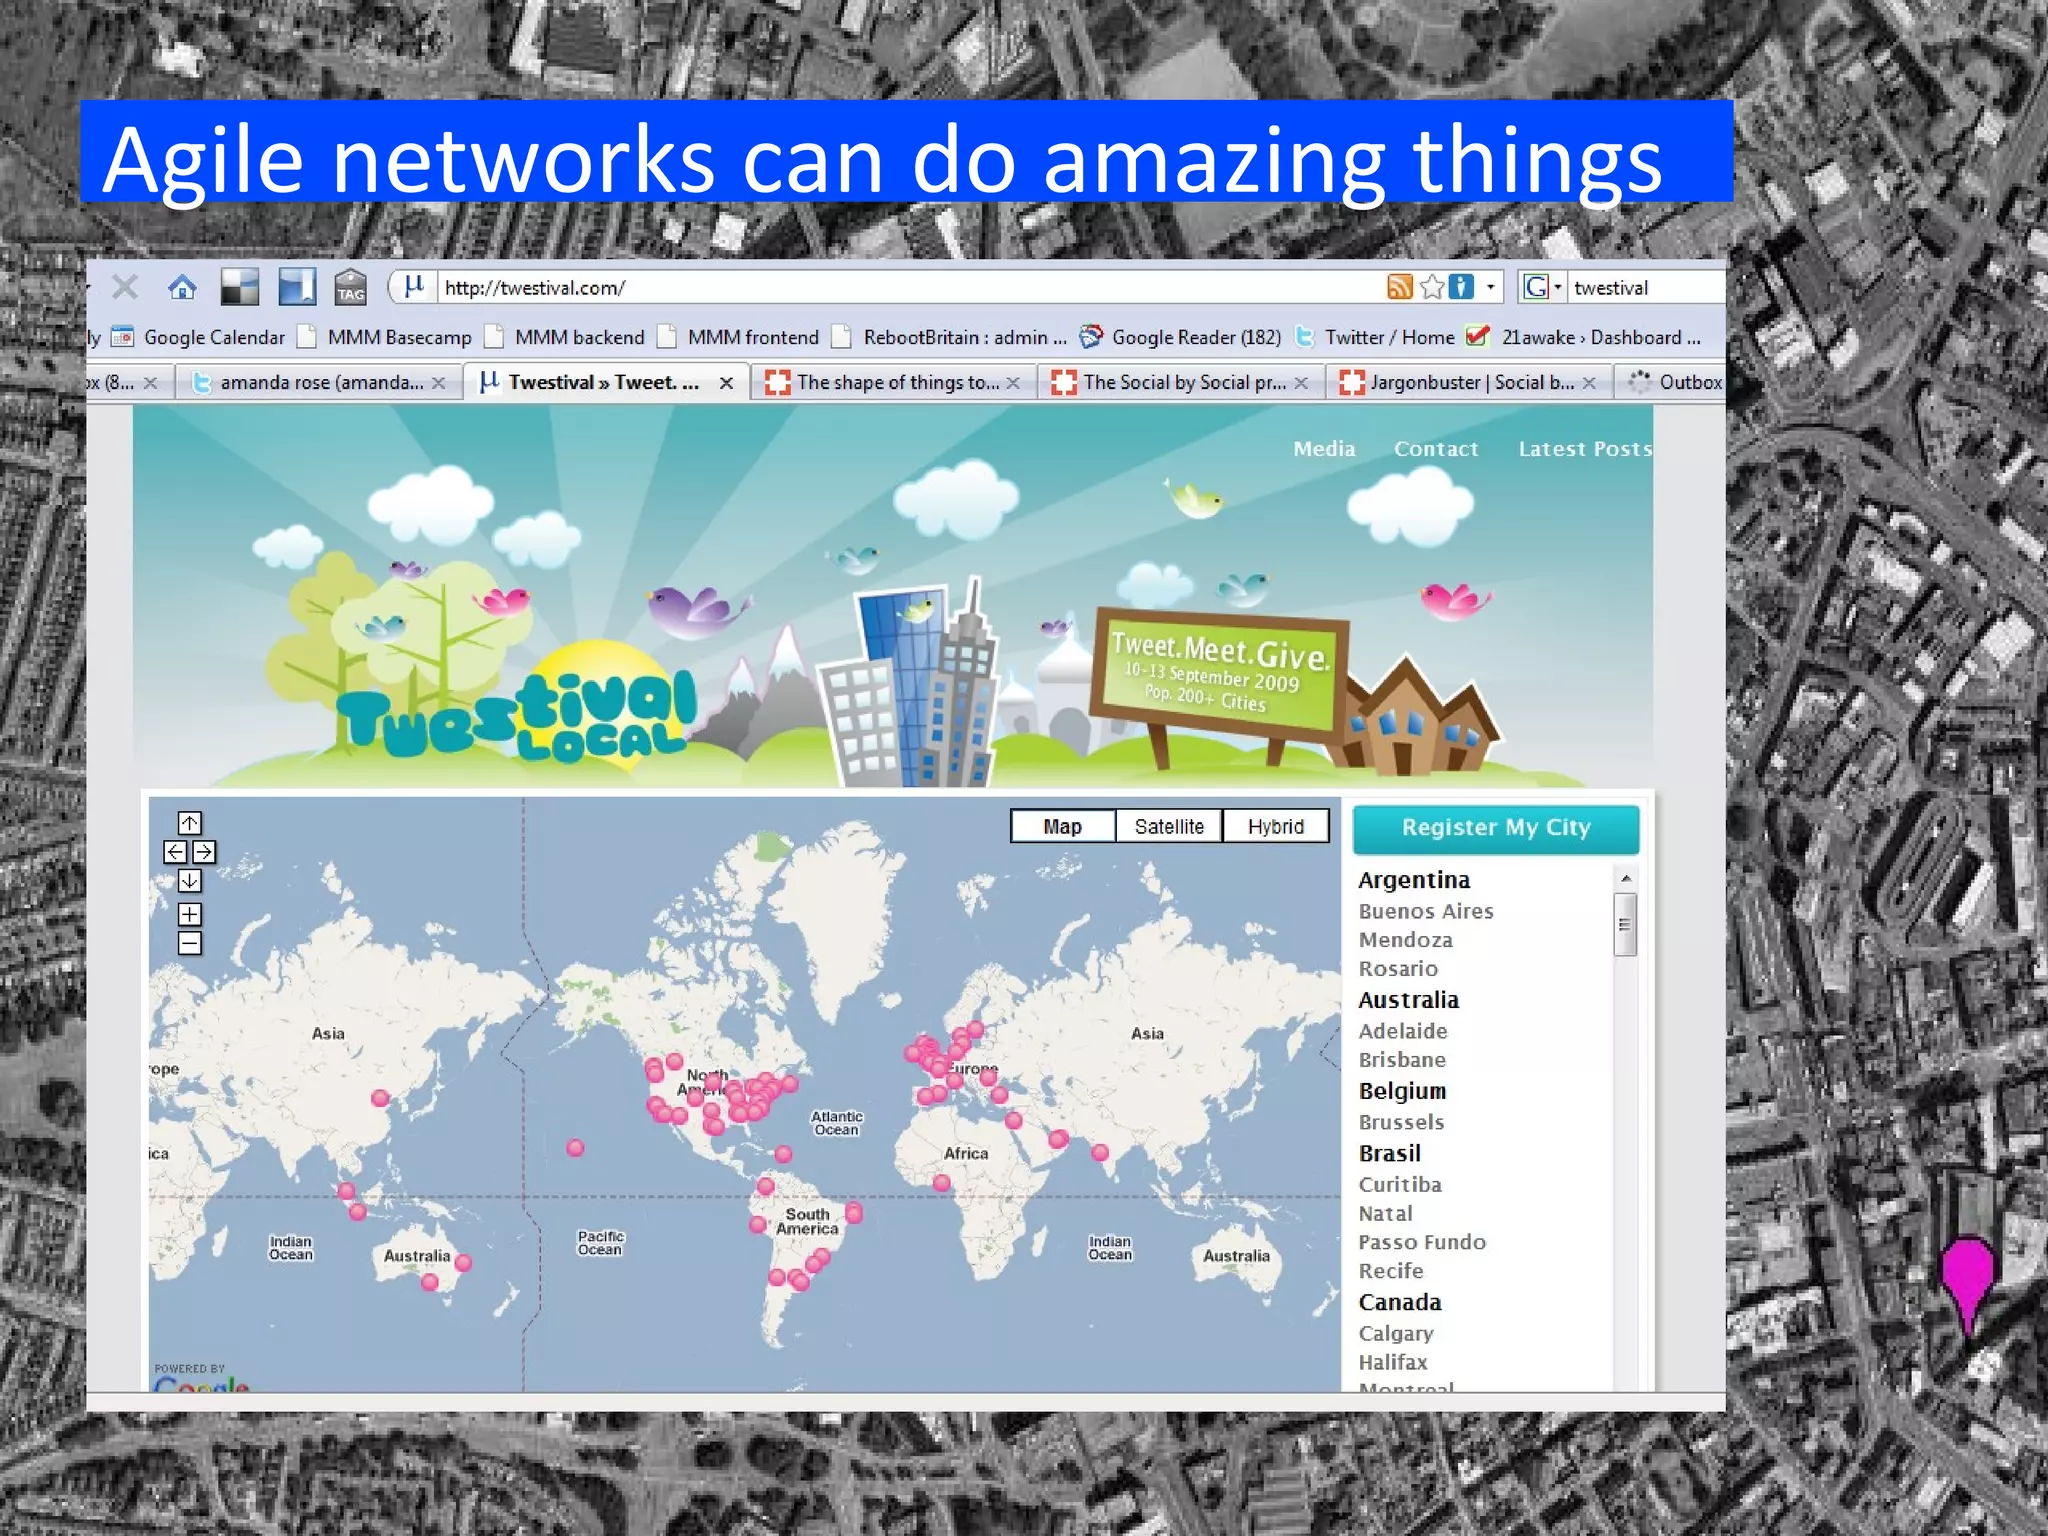Open the Google Calendar bookmark

point(198,337)
